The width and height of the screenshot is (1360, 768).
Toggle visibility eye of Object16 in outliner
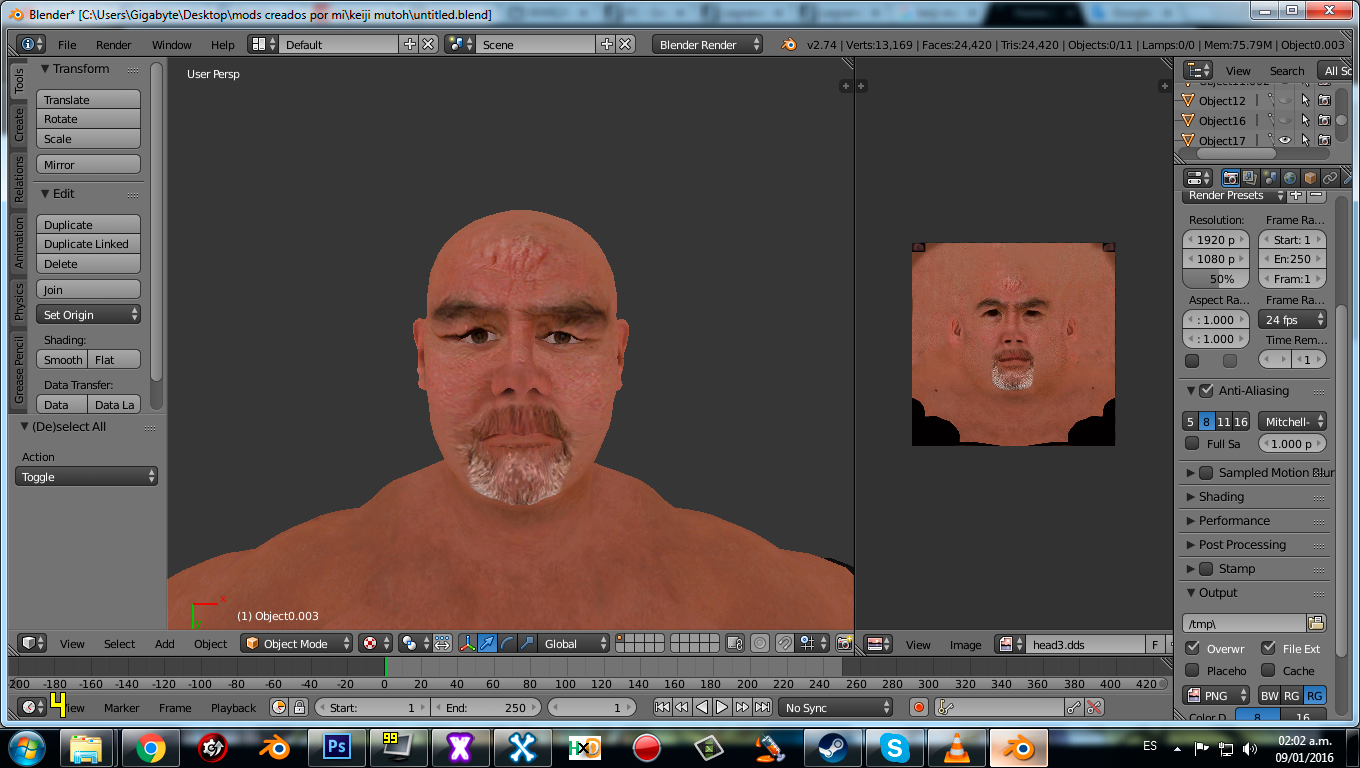1285,120
